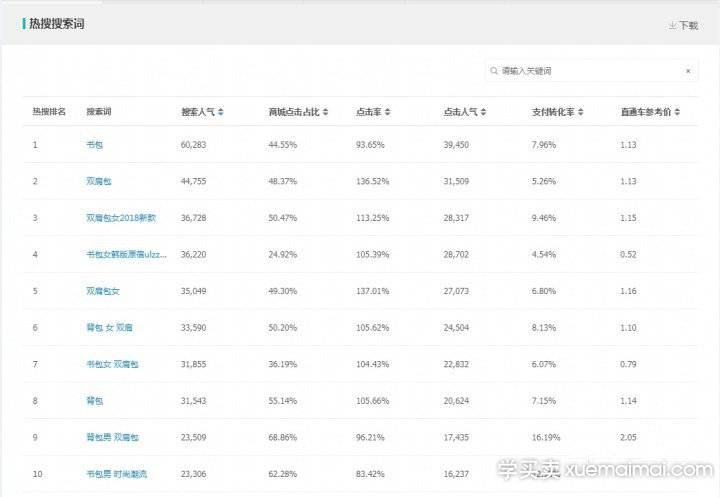This screenshot has width=720, height=497.
Task: Select the 31,543 search popularity value
Action: 193,401
